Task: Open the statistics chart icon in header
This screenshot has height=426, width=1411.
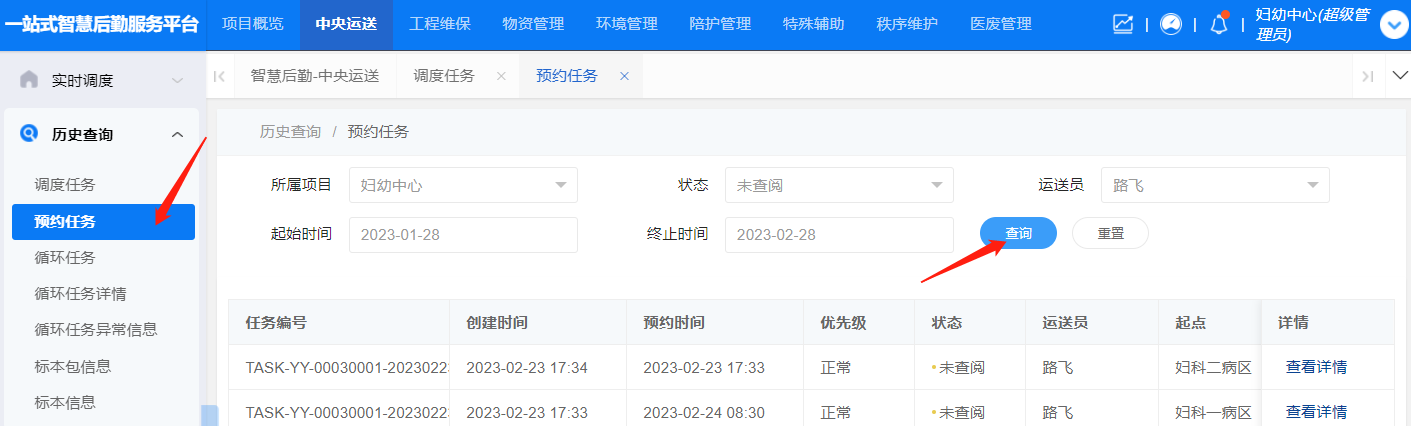Action: [1123, 24]
